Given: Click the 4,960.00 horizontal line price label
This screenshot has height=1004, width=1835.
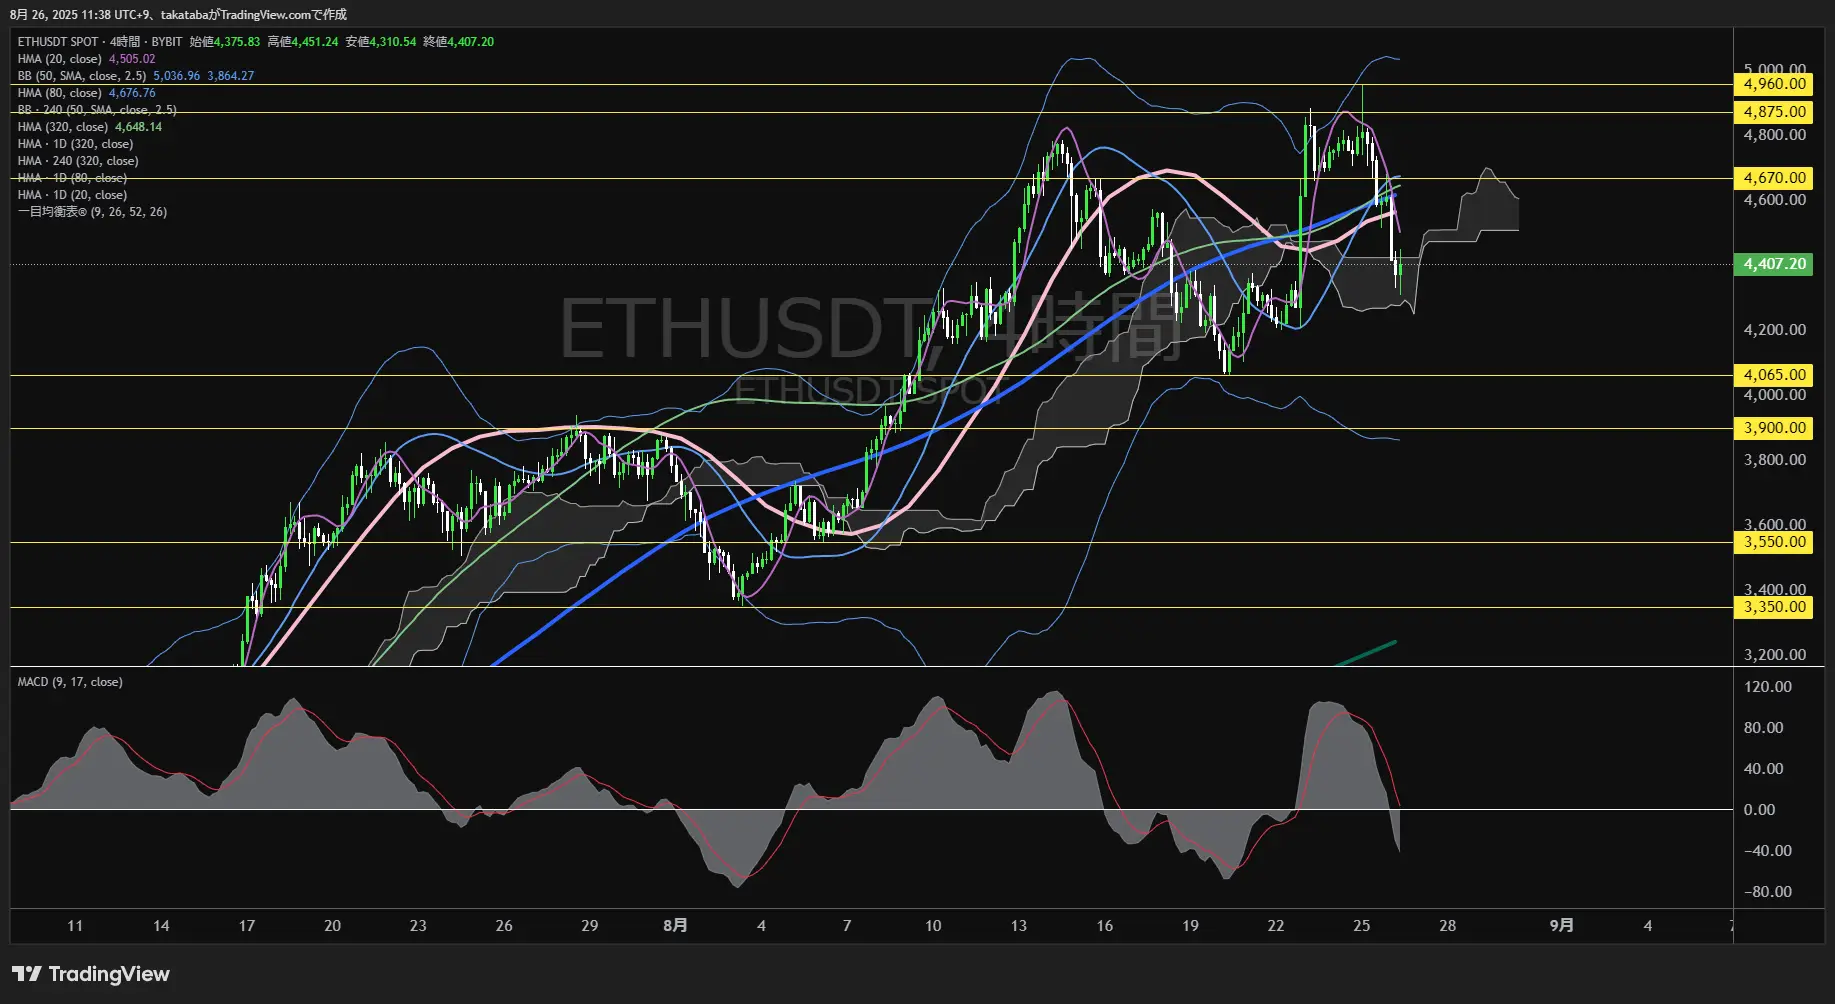Looking at the screenshot, I should [1773, 84].
